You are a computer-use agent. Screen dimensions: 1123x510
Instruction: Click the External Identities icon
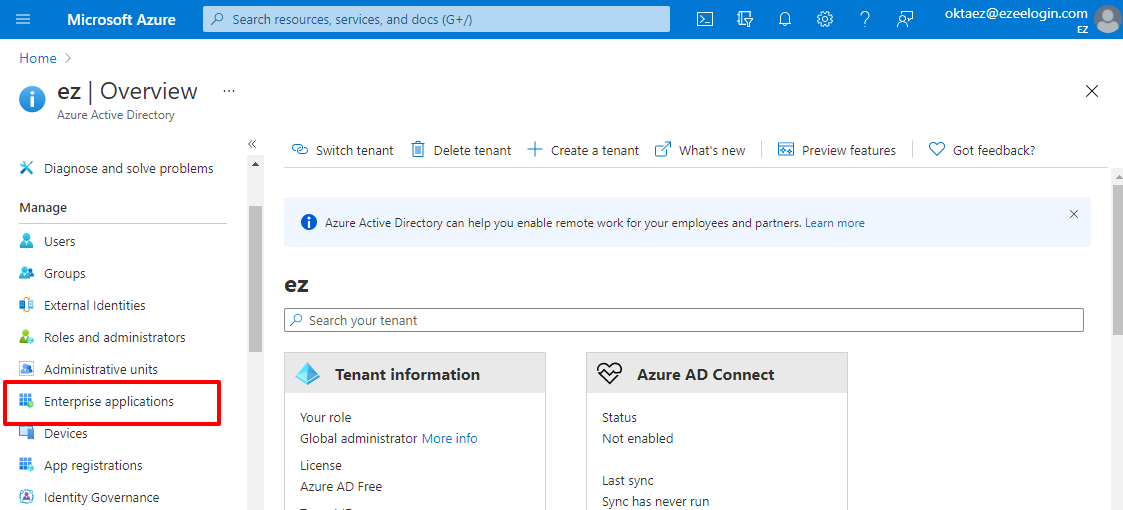pos(26,305)
